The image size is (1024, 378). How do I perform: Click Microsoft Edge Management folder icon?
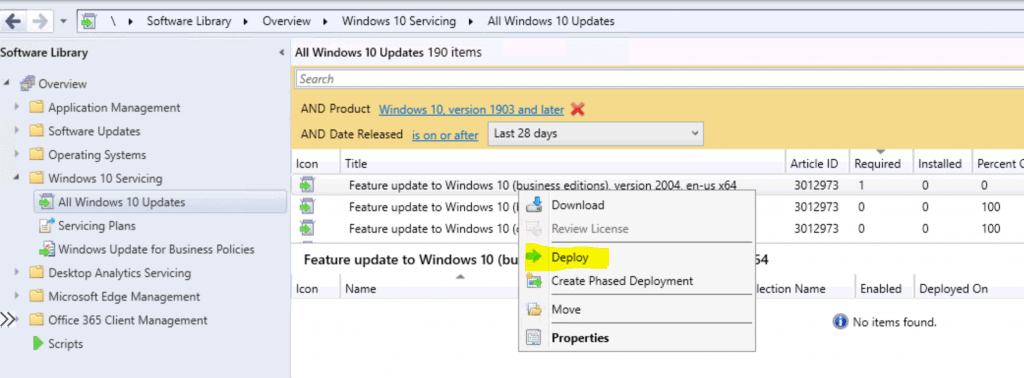tap(37, 296)
